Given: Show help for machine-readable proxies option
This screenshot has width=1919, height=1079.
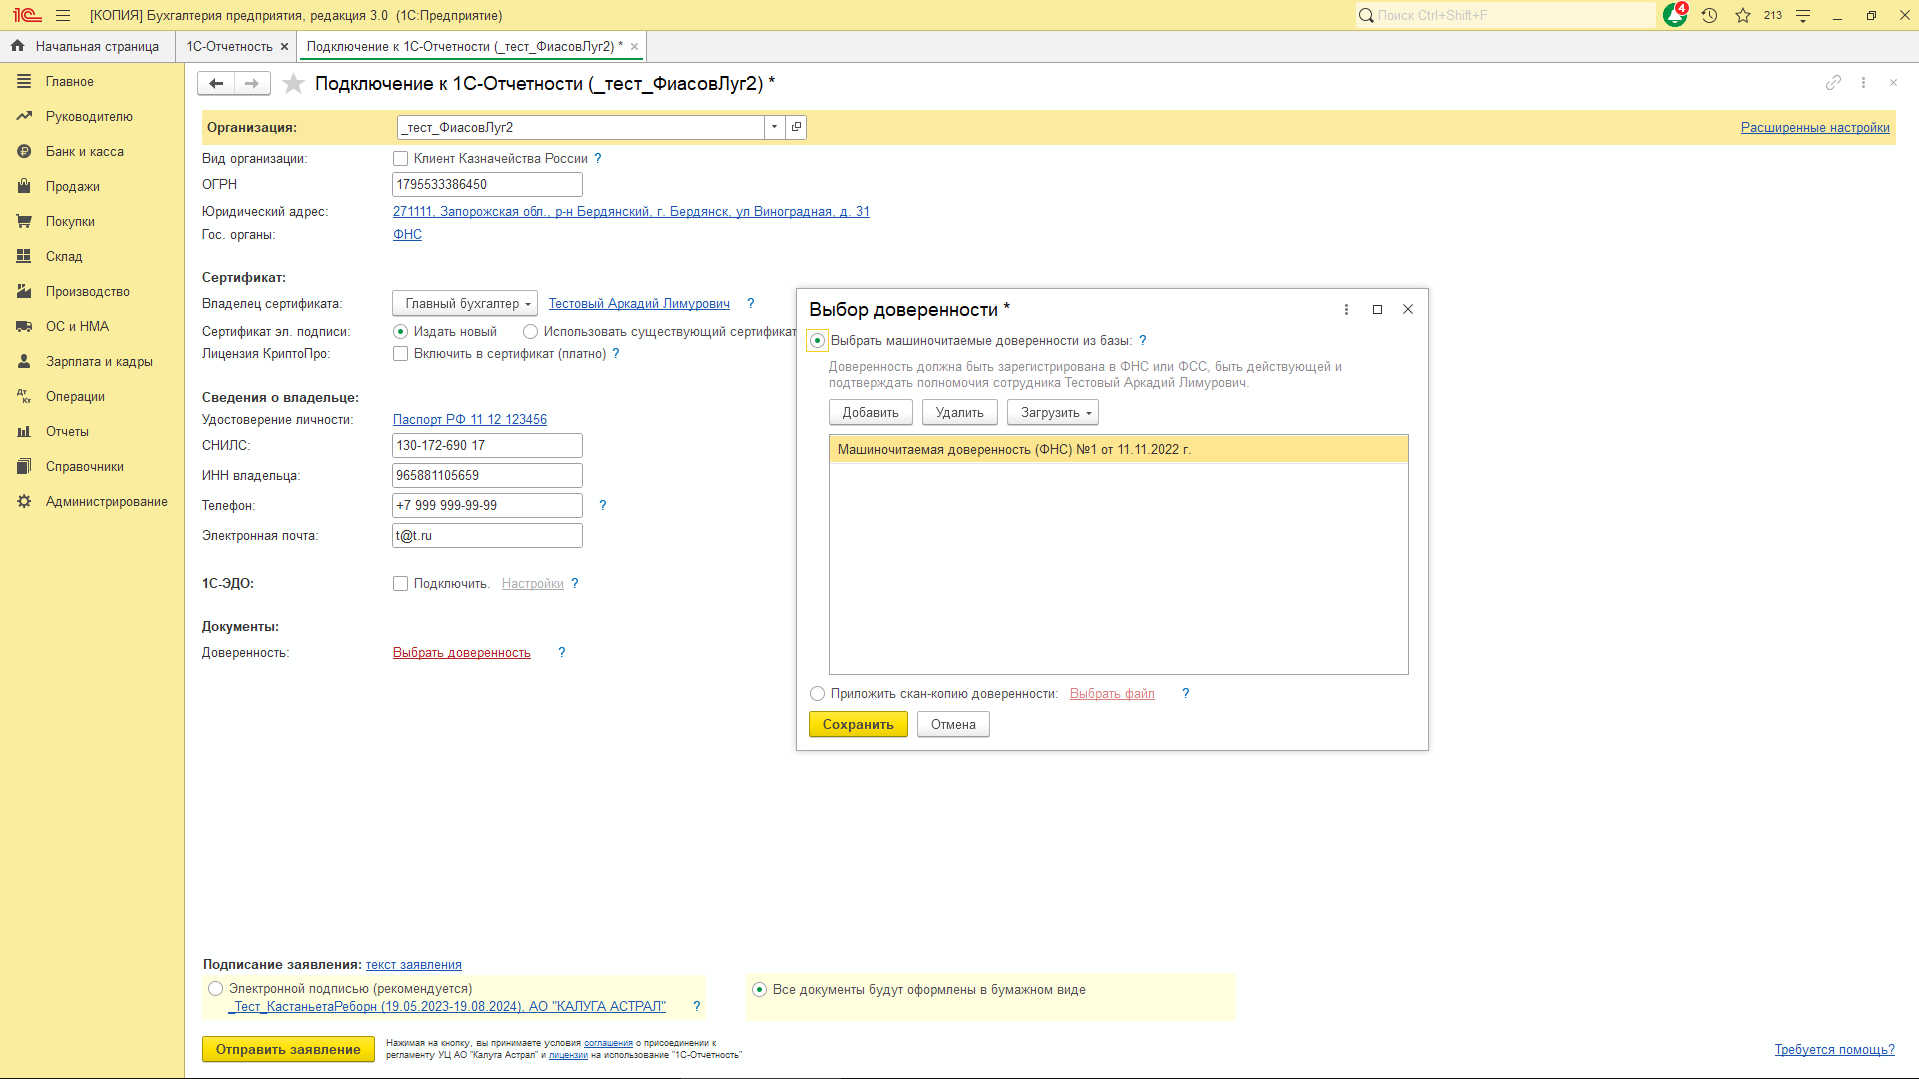Looking at the screenshot, I should 1143,340.
